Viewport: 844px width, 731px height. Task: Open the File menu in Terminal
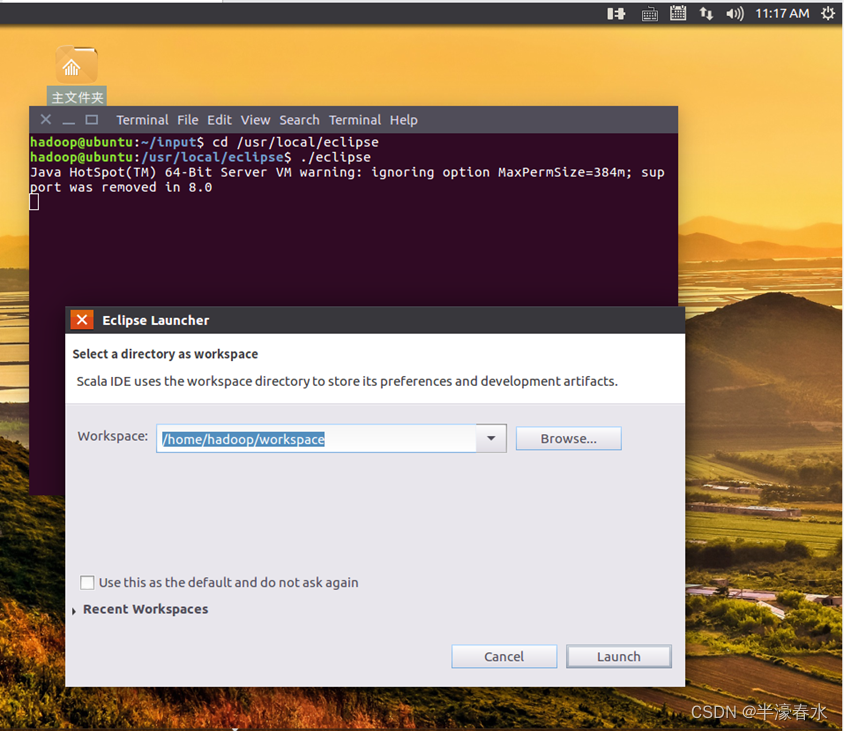point(188,120)
